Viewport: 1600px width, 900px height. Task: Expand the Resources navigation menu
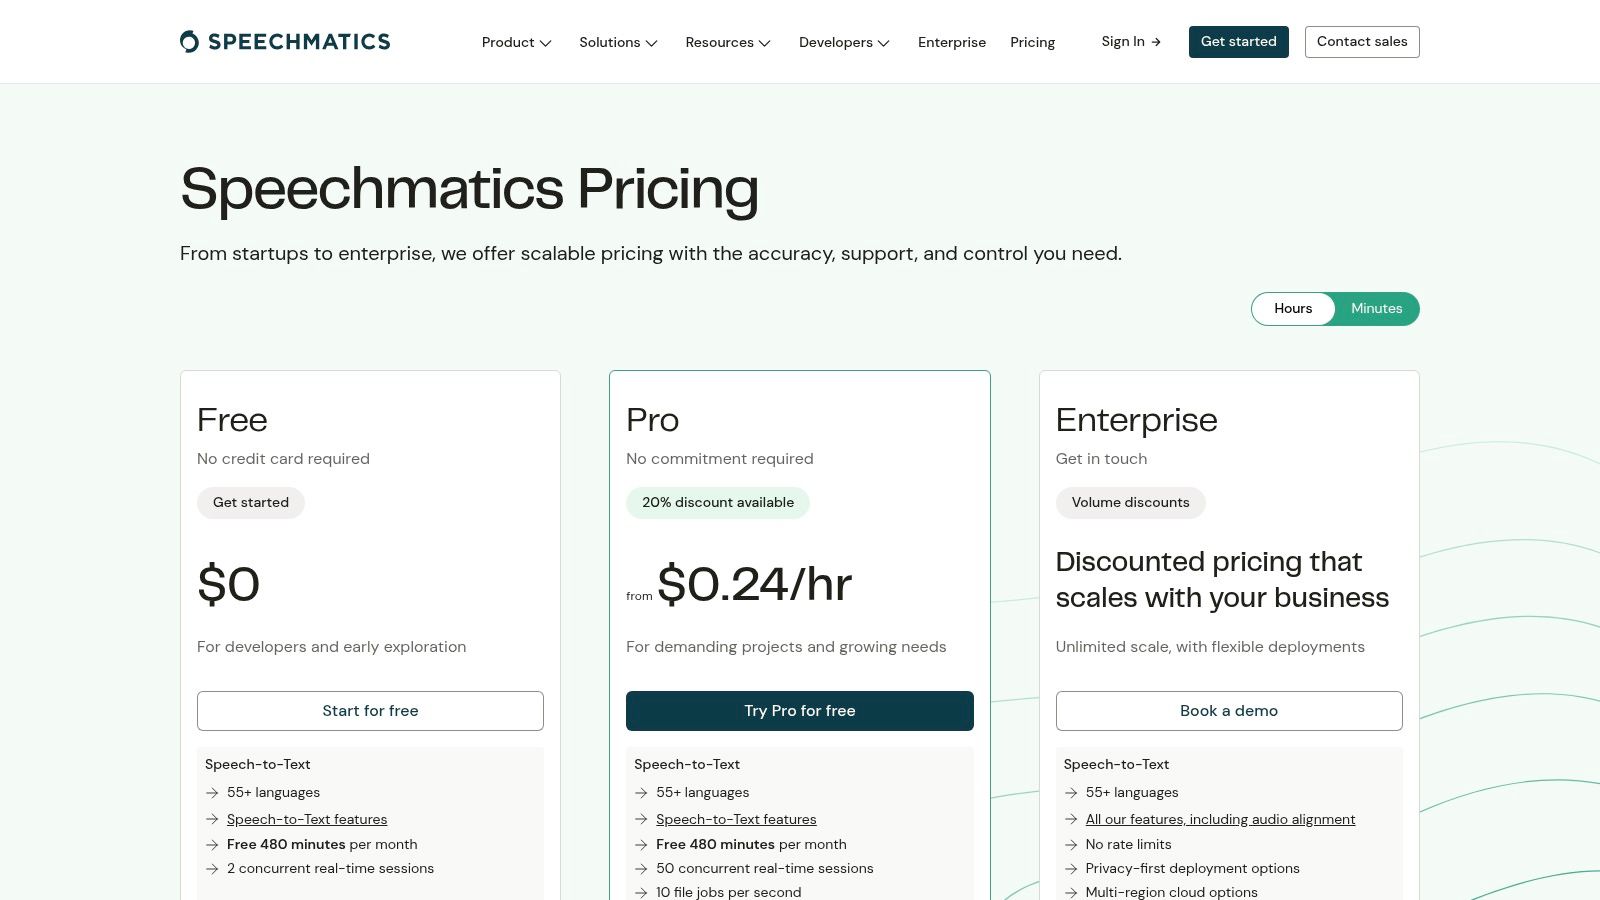tap(728, 42)
